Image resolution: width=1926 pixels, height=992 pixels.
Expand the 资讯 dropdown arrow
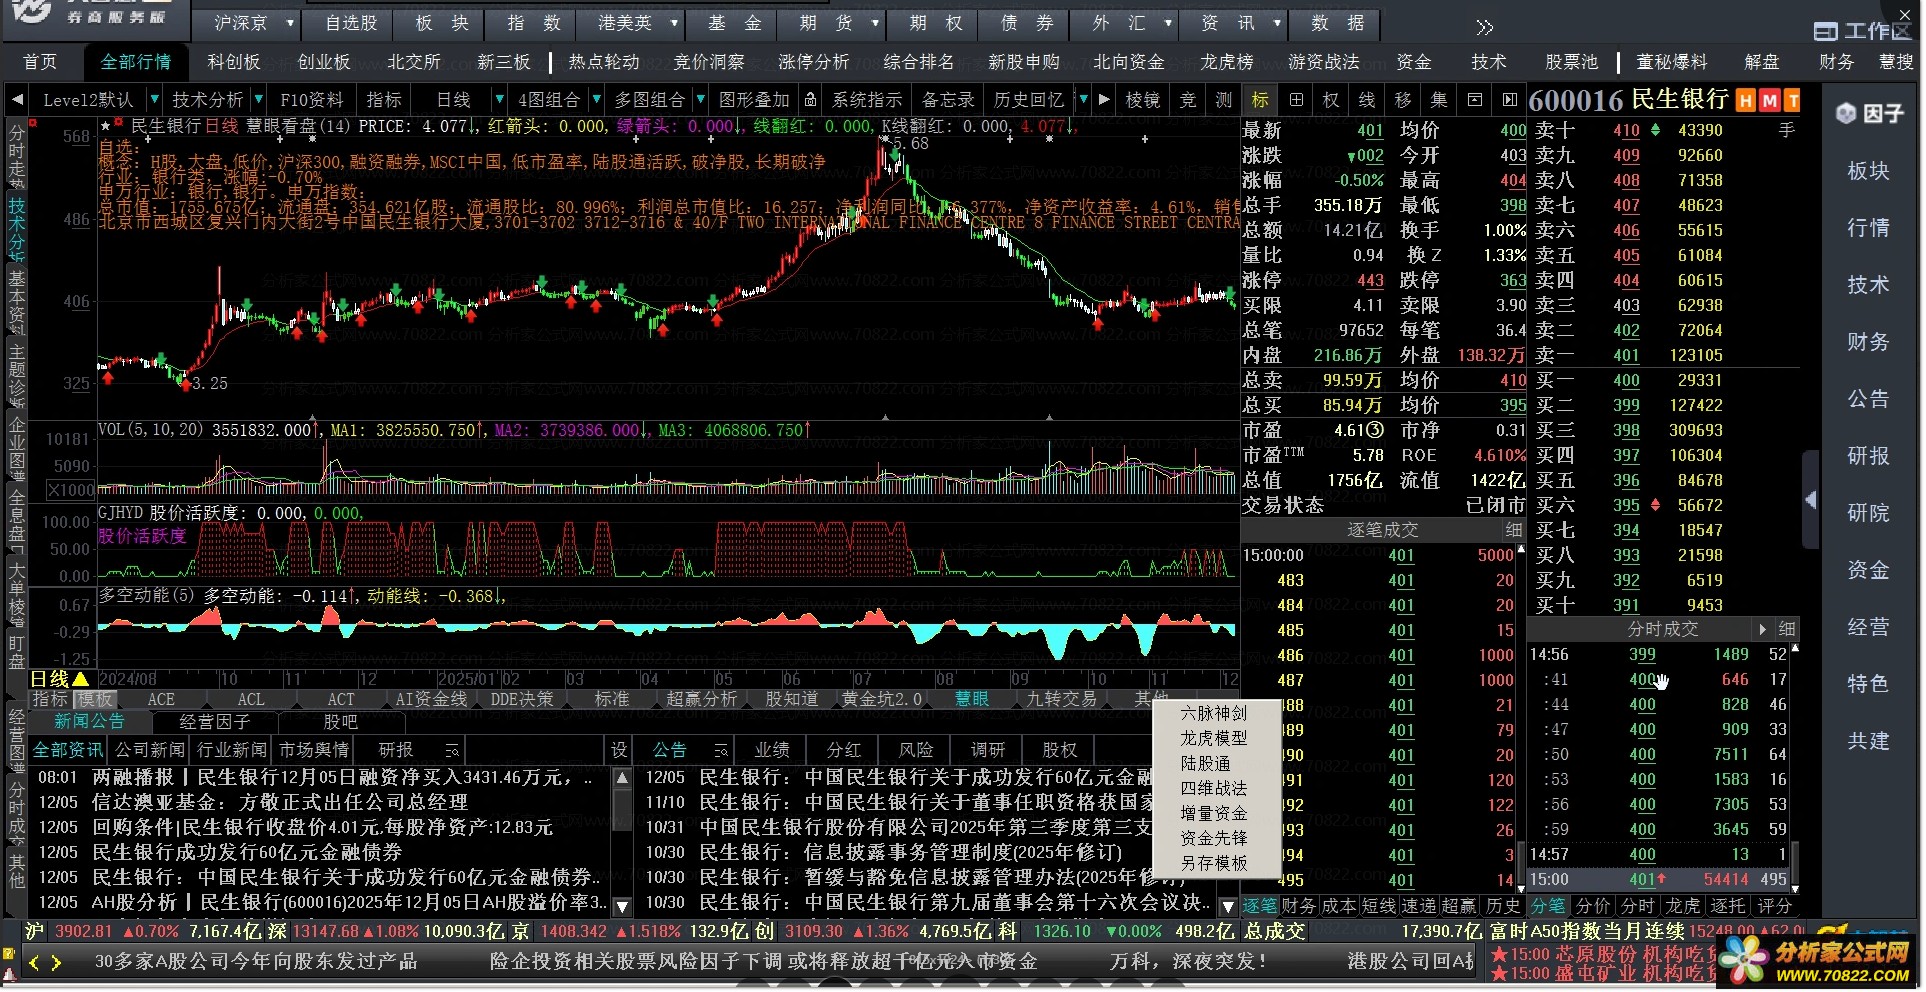click(x=1277, y=23)
